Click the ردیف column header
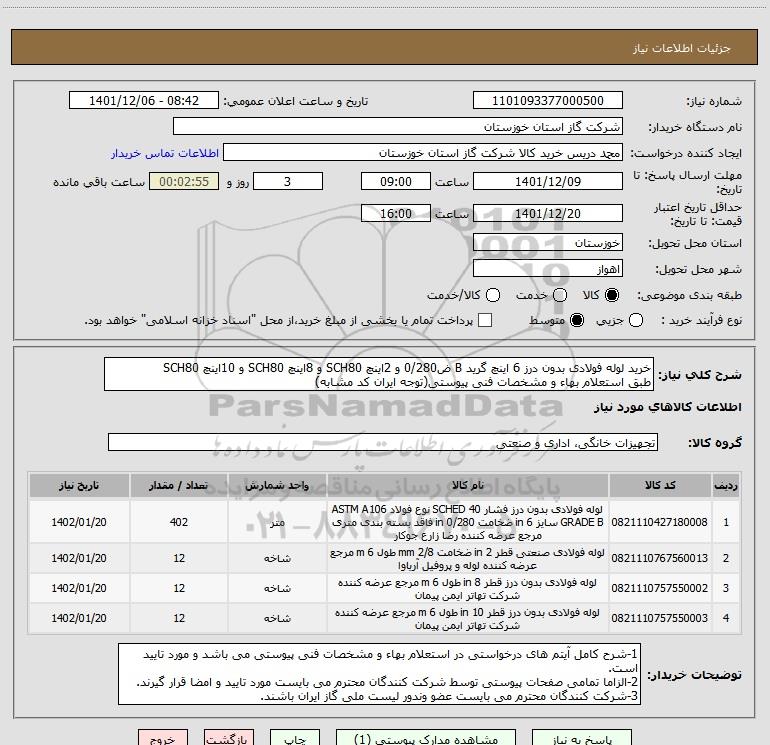 (725, 486)
